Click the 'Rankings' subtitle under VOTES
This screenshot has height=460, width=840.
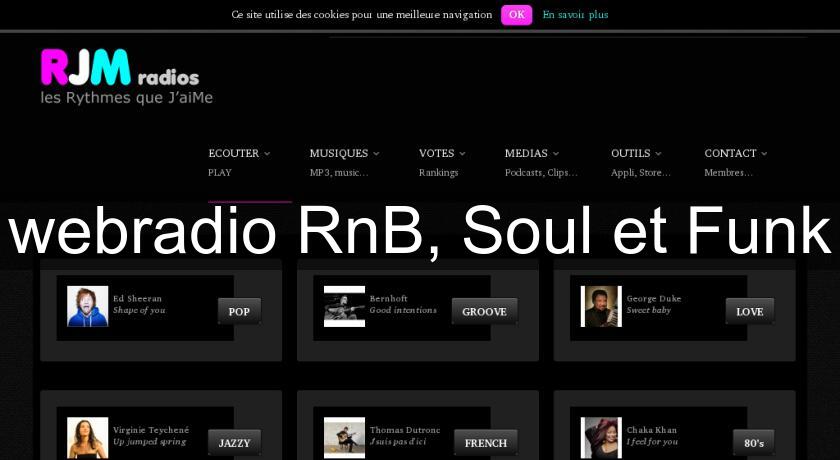[439, 173]
